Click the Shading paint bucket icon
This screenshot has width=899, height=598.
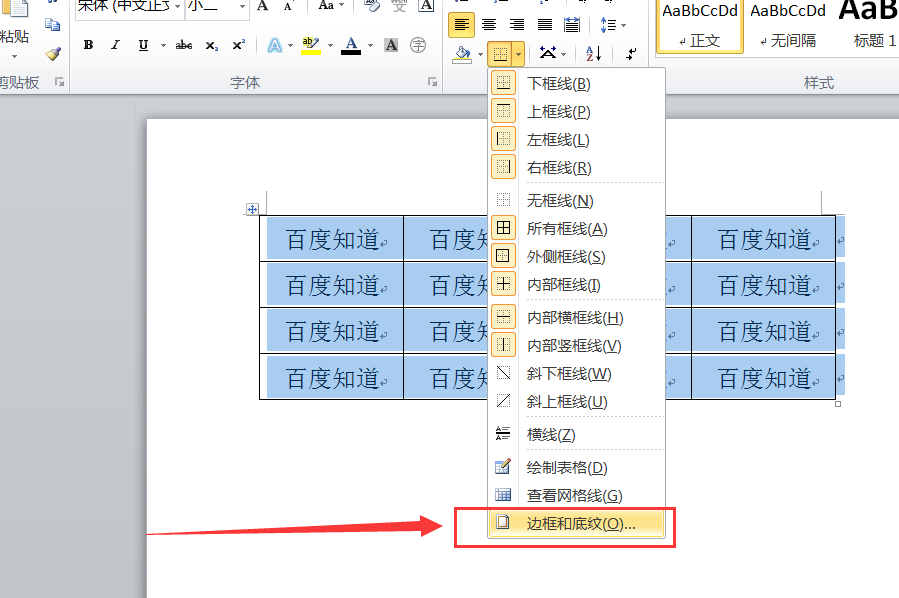462,54
